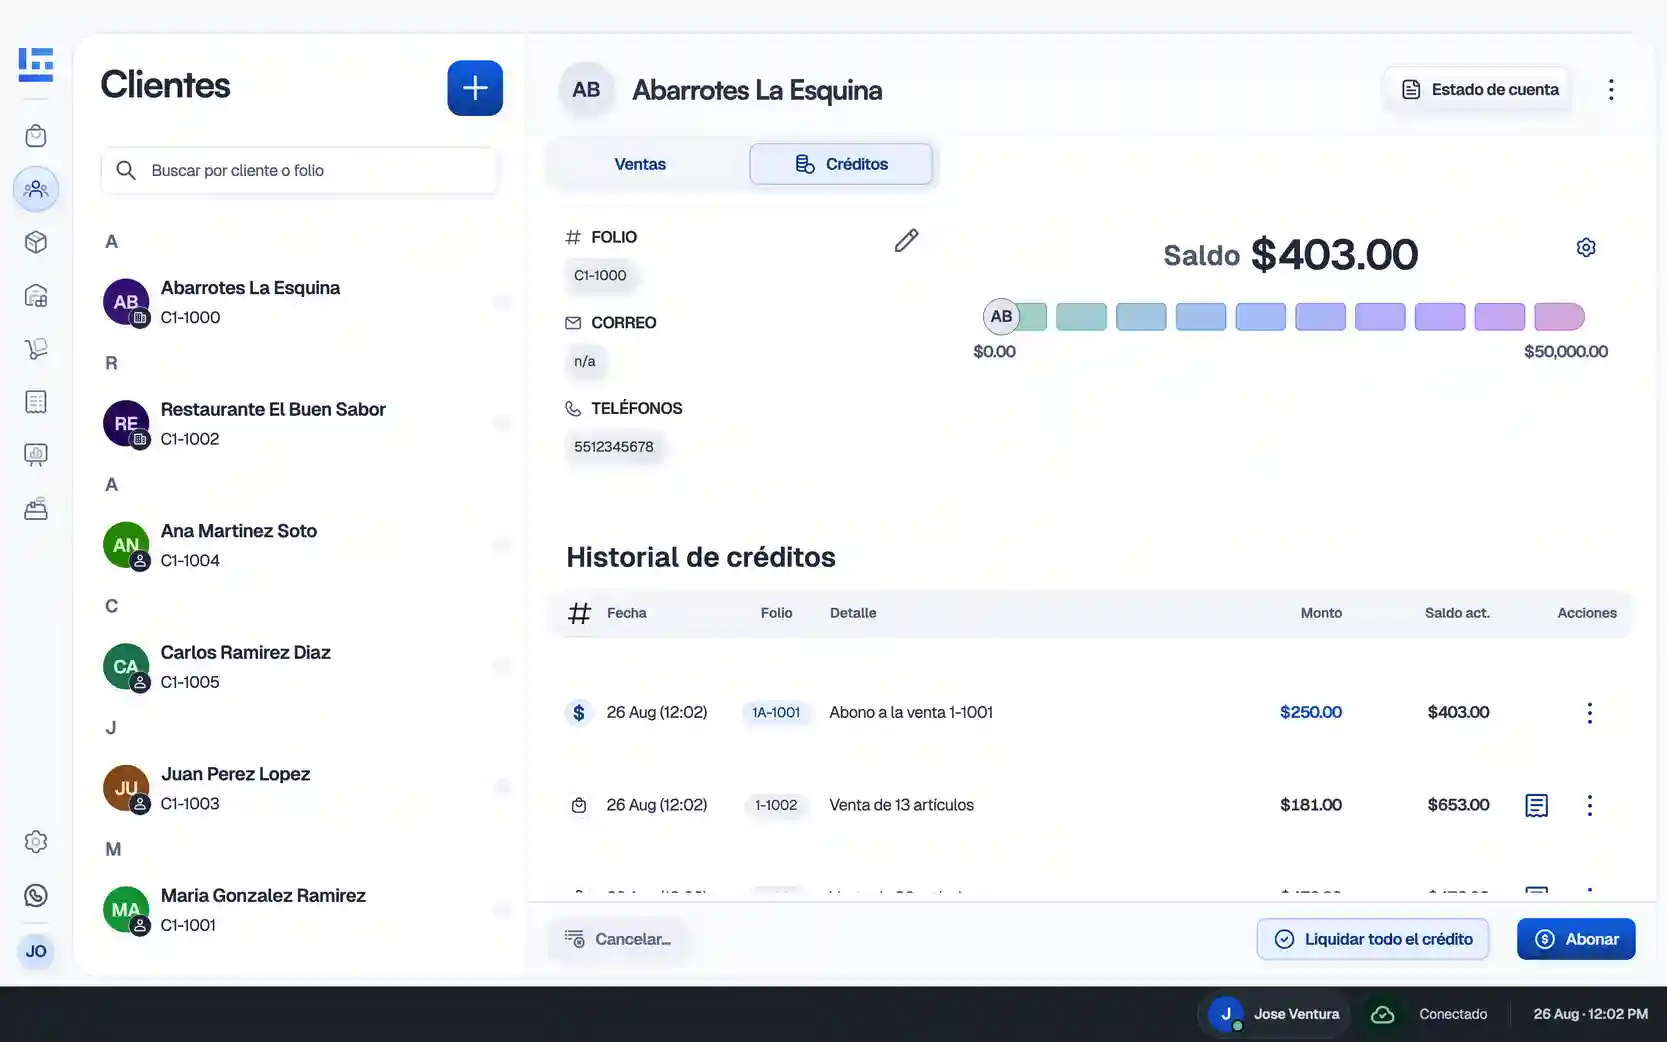Click the dollar icon on the 1A-1001 row

click(x=579, y=712)
